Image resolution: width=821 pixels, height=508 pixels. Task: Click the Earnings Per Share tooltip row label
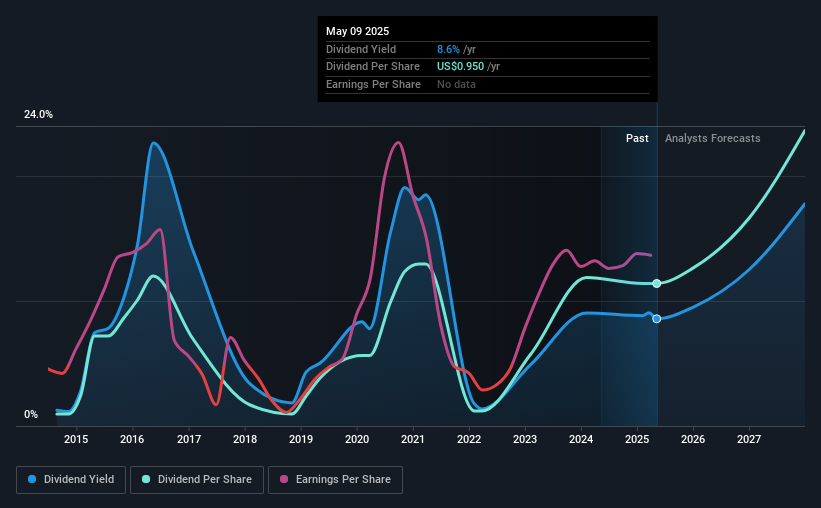[x=373, y=84]
